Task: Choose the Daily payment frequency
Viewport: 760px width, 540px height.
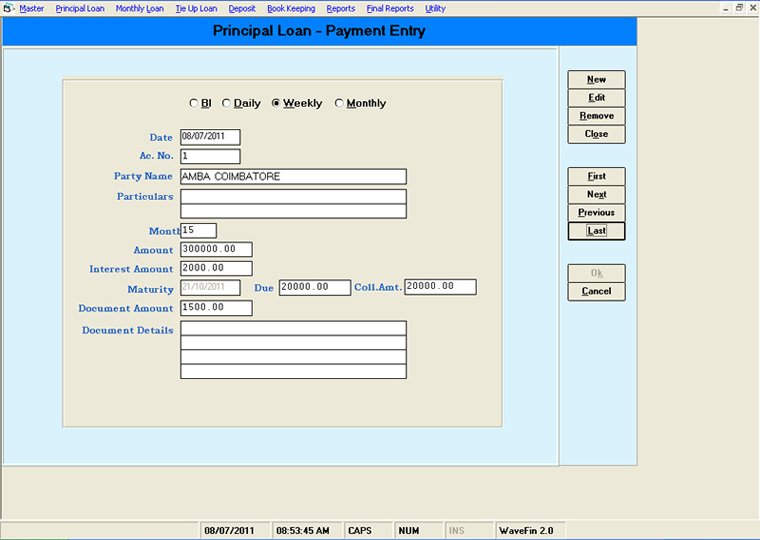Action: tap(227, 103)
